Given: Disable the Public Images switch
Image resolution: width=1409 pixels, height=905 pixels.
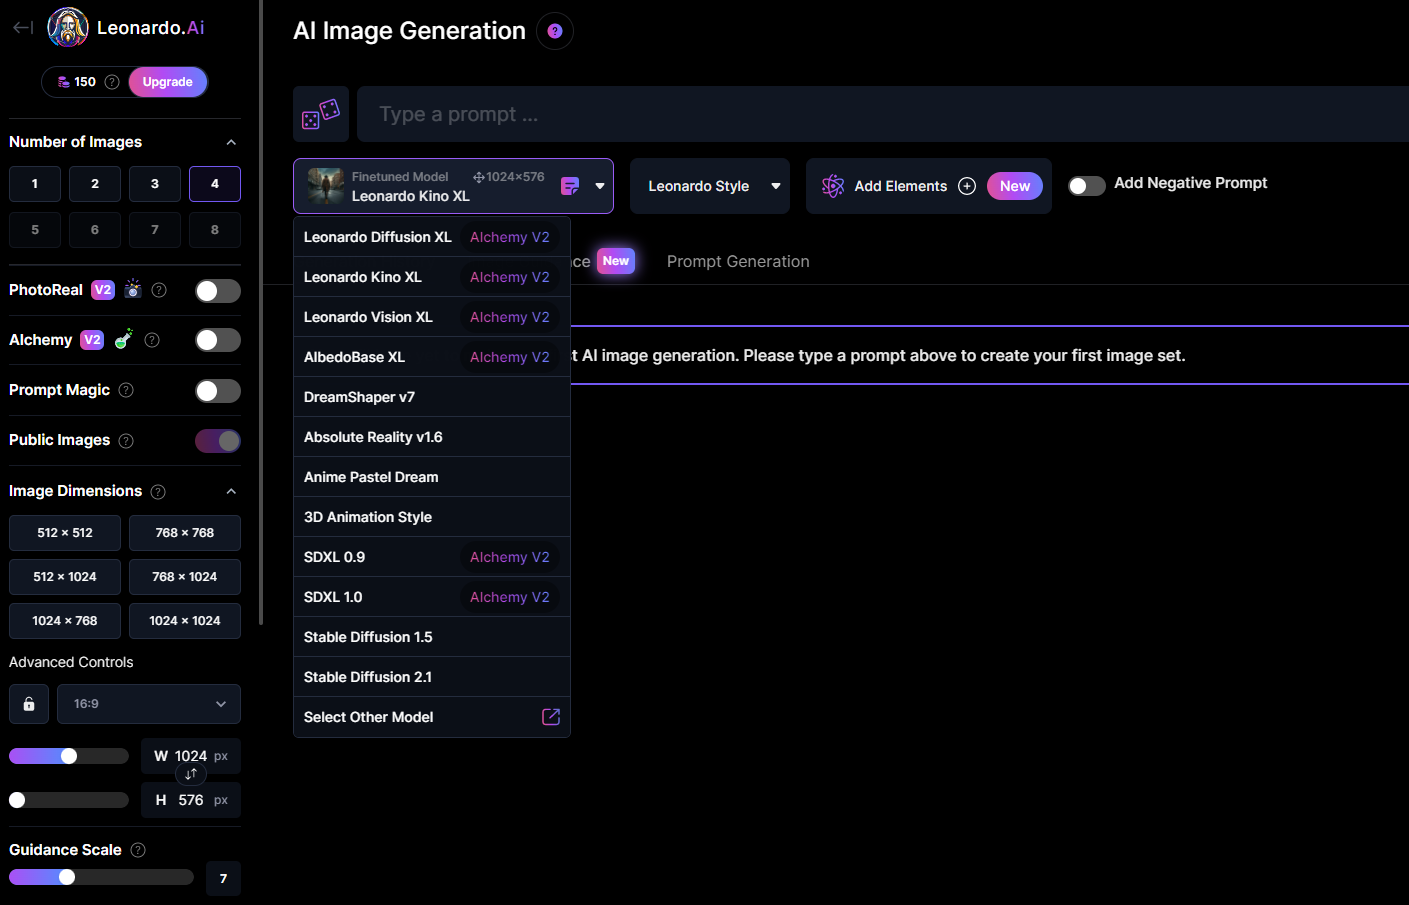Looking at the screenshot, I should [x=218, y=441].
